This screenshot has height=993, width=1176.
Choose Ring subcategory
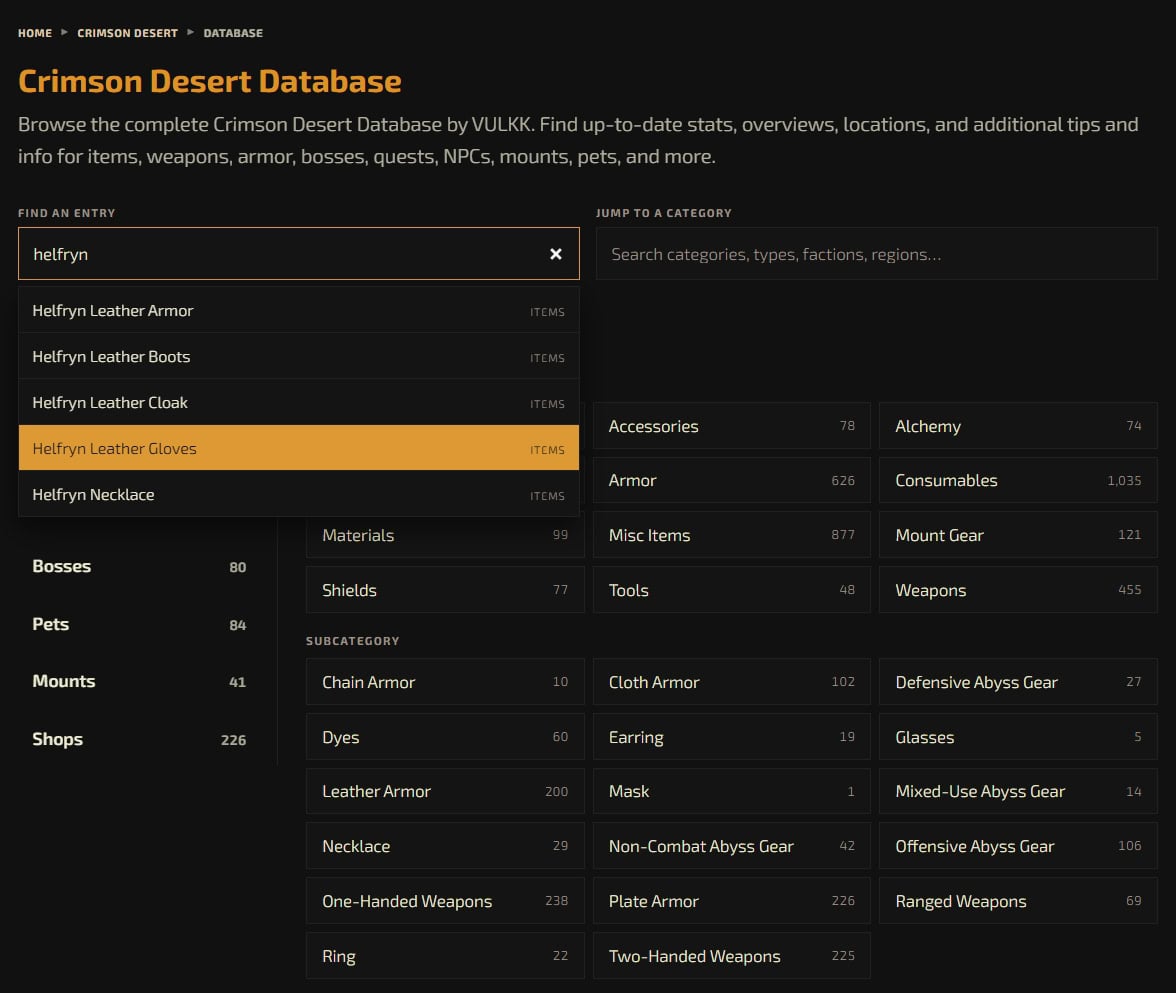coord(445,956)
